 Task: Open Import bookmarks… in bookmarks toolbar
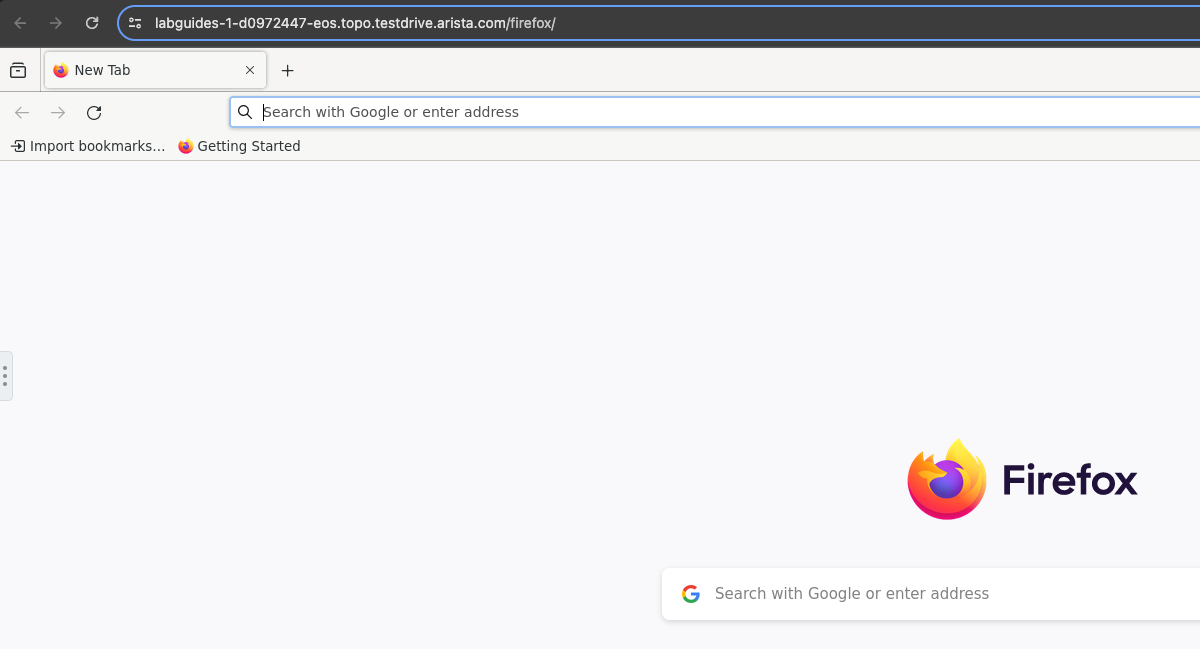(88, 146)
